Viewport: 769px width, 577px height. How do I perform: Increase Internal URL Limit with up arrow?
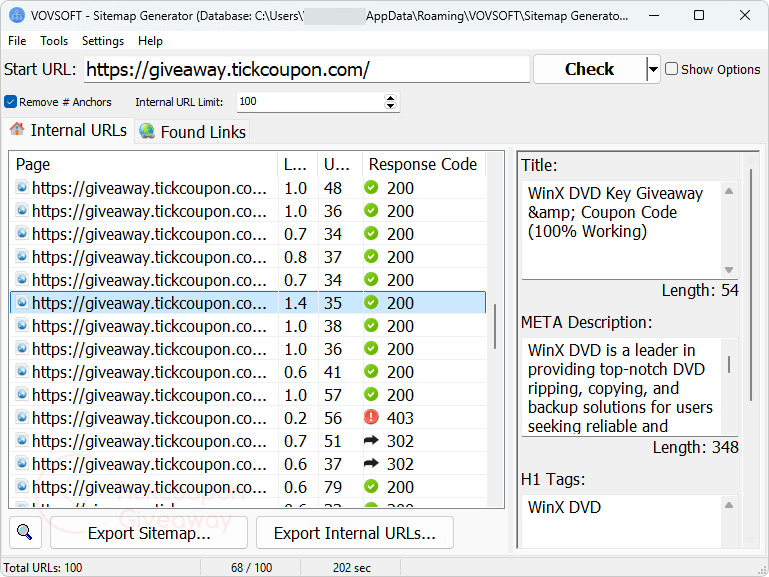[390, 98]
